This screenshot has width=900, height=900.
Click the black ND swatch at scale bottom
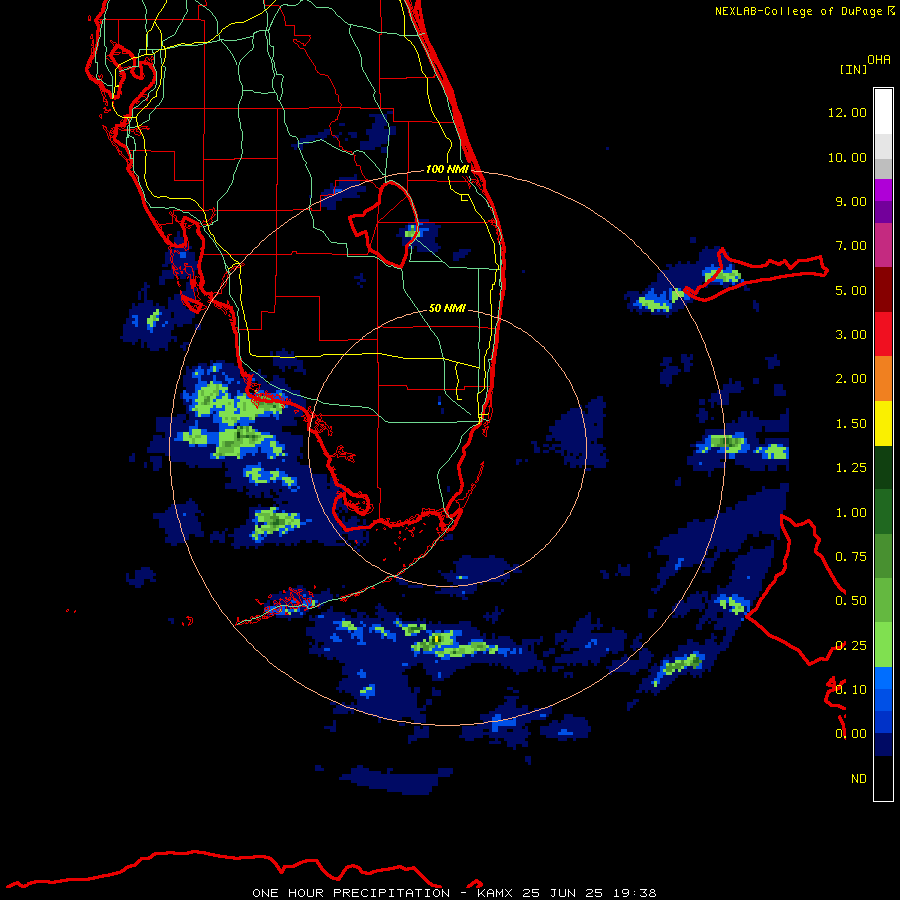click(883, 778)
